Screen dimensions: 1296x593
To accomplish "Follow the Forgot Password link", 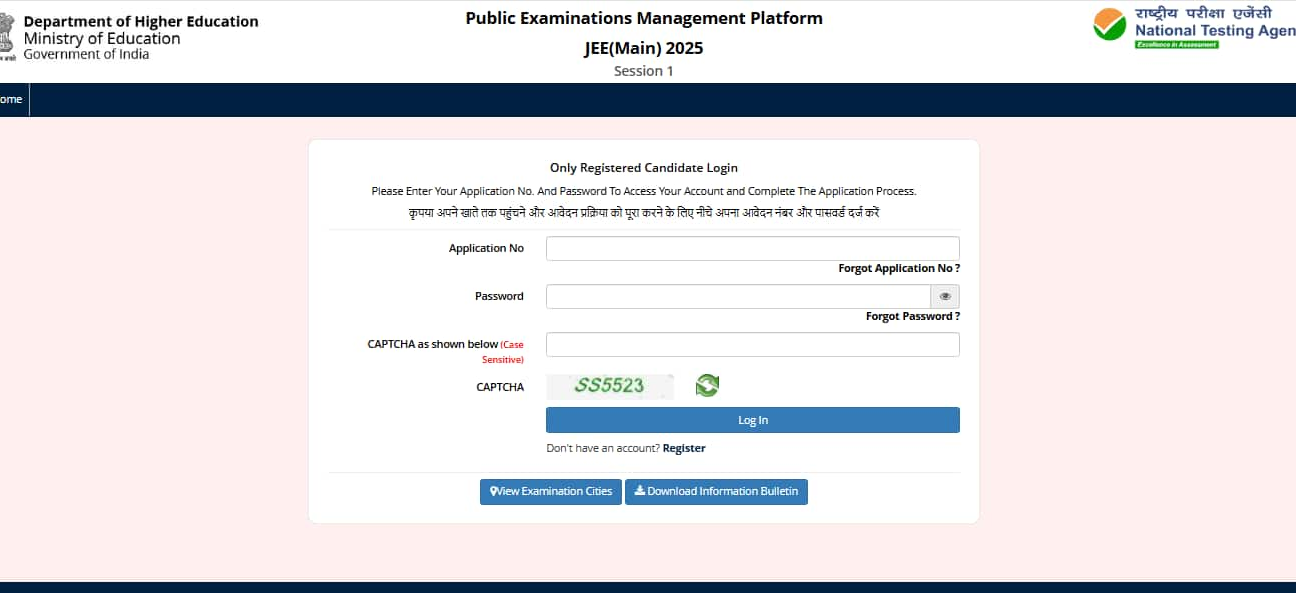I will pyautogui.click(x=912, y=316).
